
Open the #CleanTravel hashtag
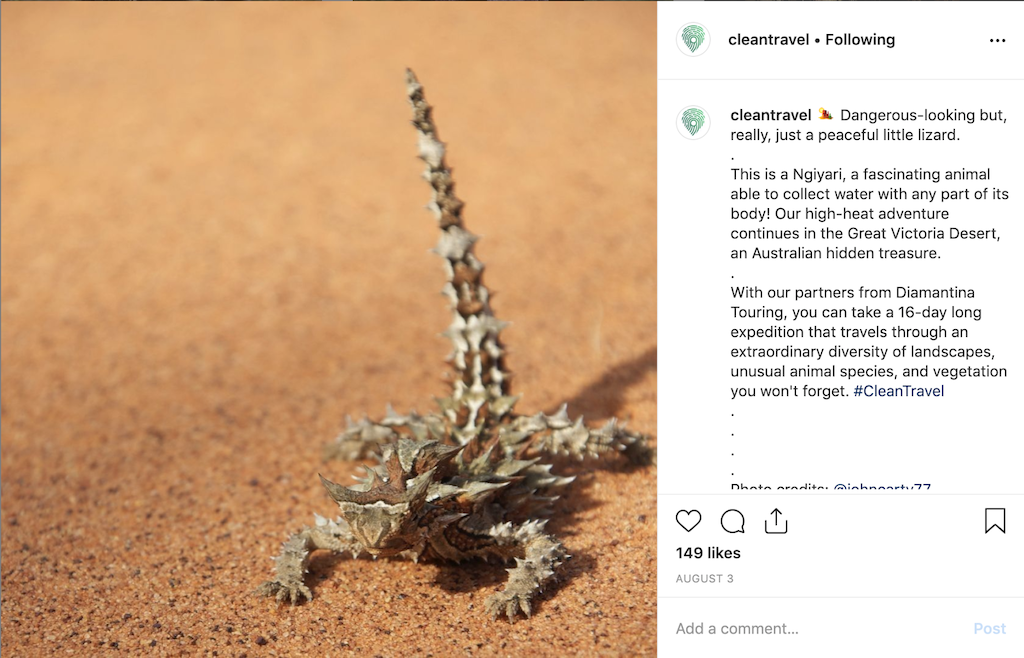tap(899, 391)
